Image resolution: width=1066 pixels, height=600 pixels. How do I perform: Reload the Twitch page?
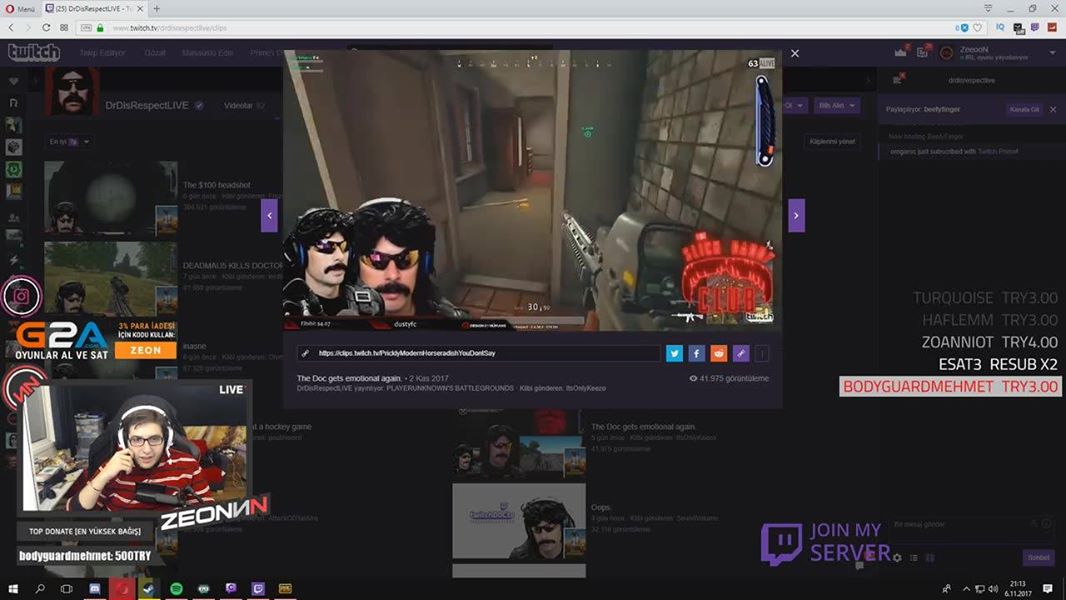point(46,28)
